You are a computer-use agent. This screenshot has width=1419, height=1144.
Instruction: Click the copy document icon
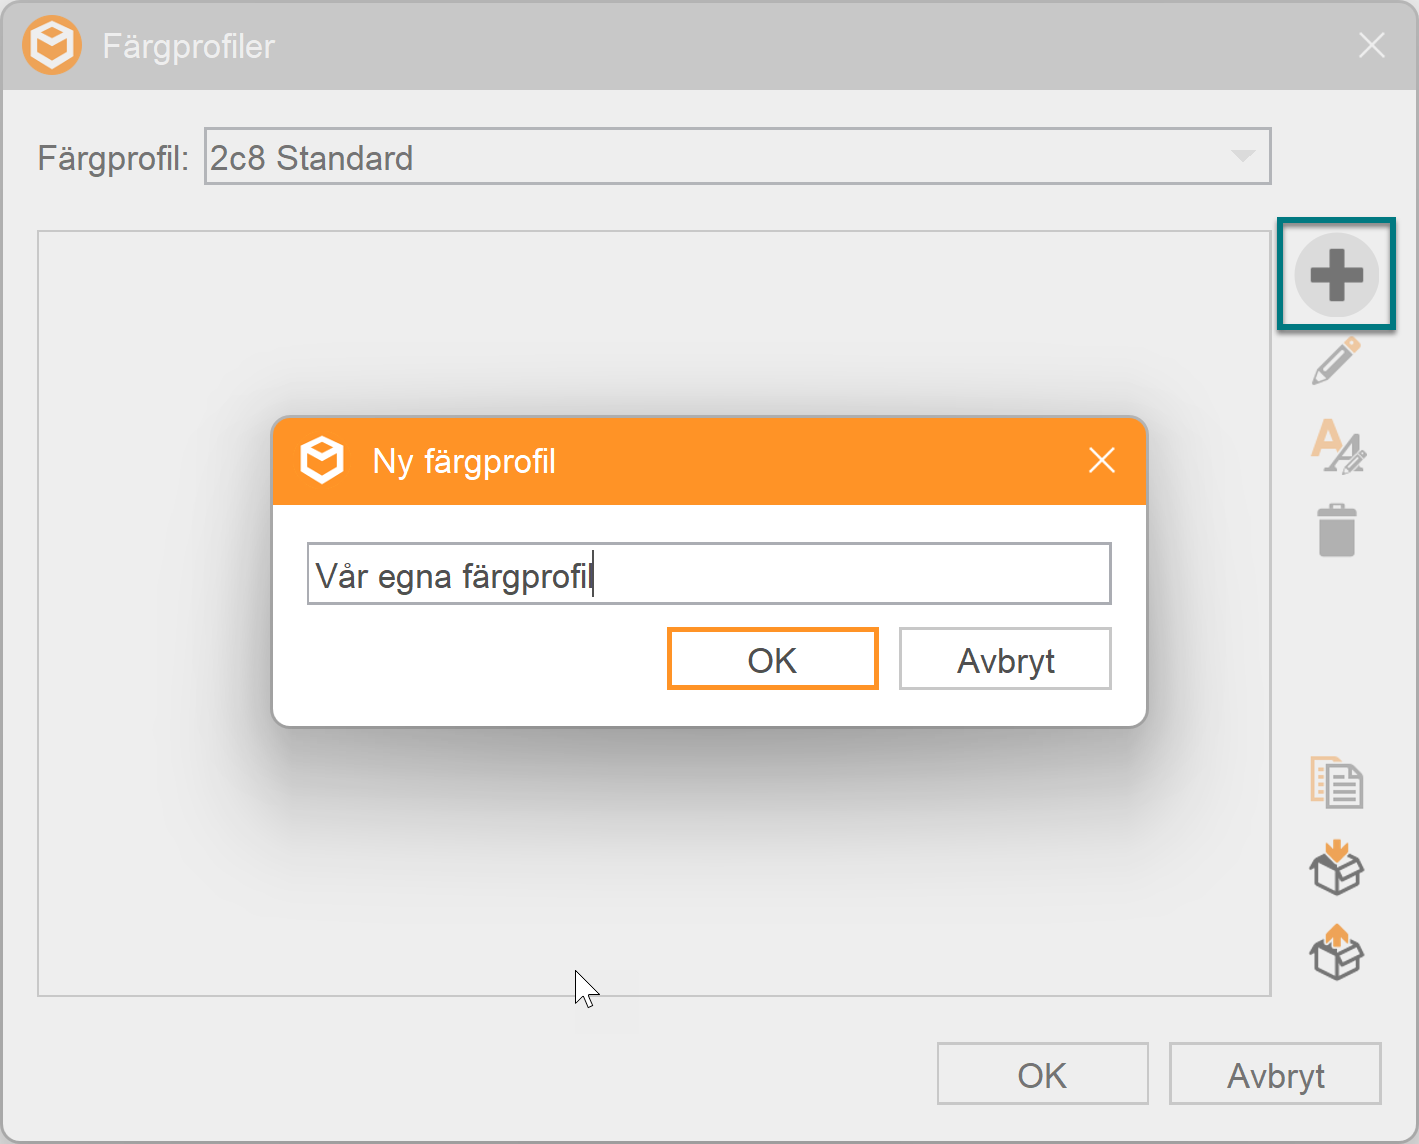[x=1336, y=782]
